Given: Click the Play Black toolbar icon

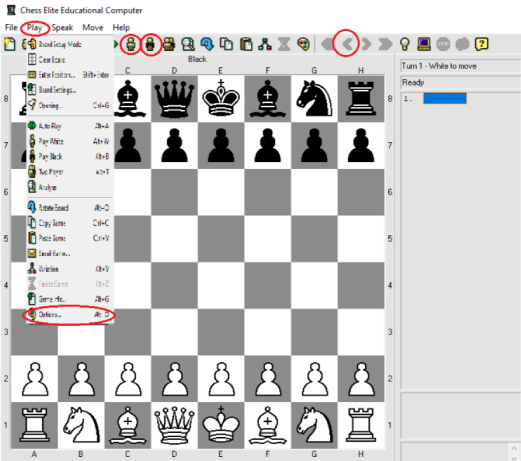Looking at the screenshot, I should pyautogui.click(x=150, y=44).
